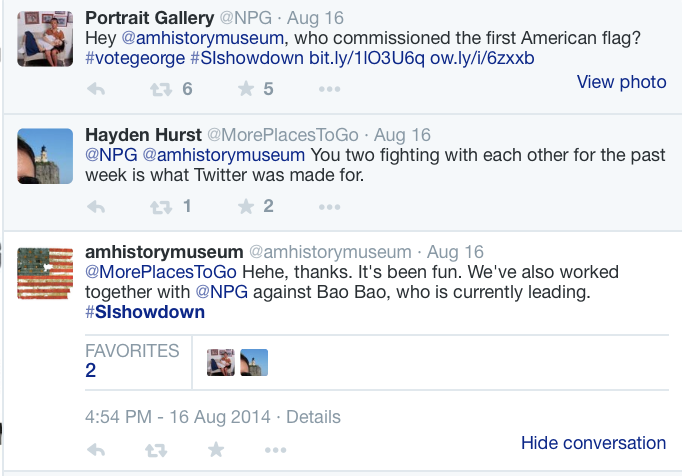Screen dimensions: 682x476
Task: Open more options on amhistorymuseum tweet
Action: (x=273, y=450)
